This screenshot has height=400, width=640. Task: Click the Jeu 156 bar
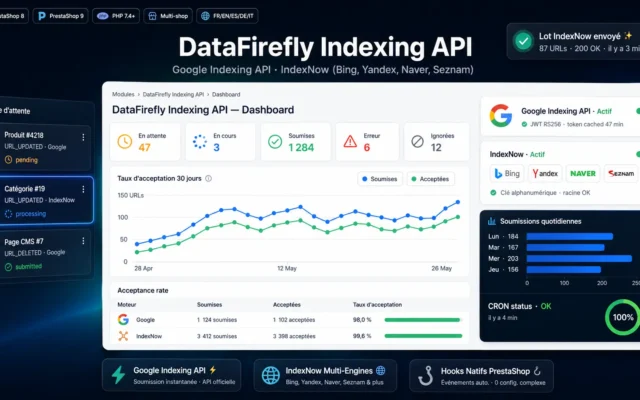(x=564, y=269)
